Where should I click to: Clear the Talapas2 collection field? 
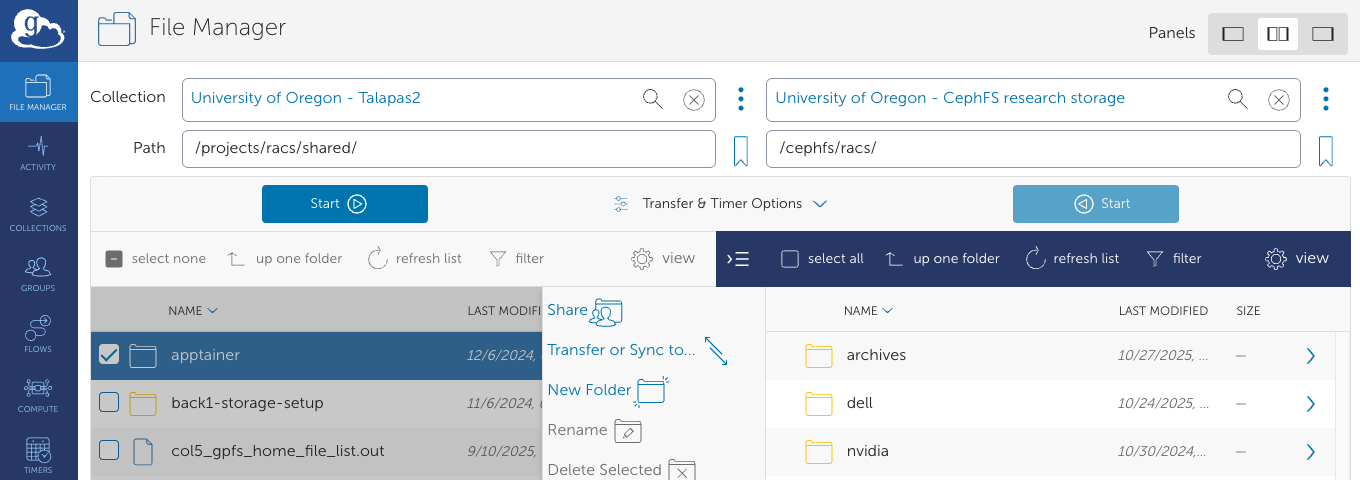pyautogui.click(x=694, y=99)
